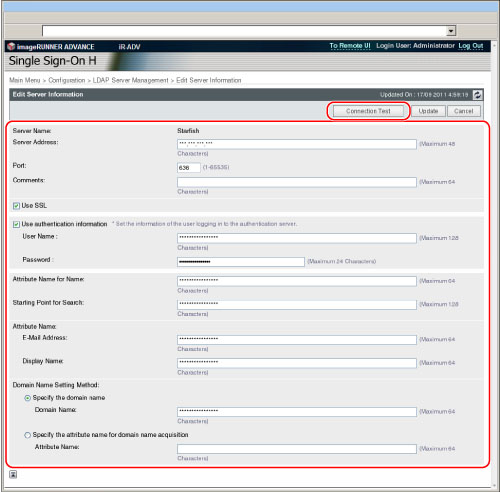Image resolution: width=500 pixels, height=492 pixels.
Task: Uncheck the Use SSL checkbox
Action: click(x=16, y=206)
